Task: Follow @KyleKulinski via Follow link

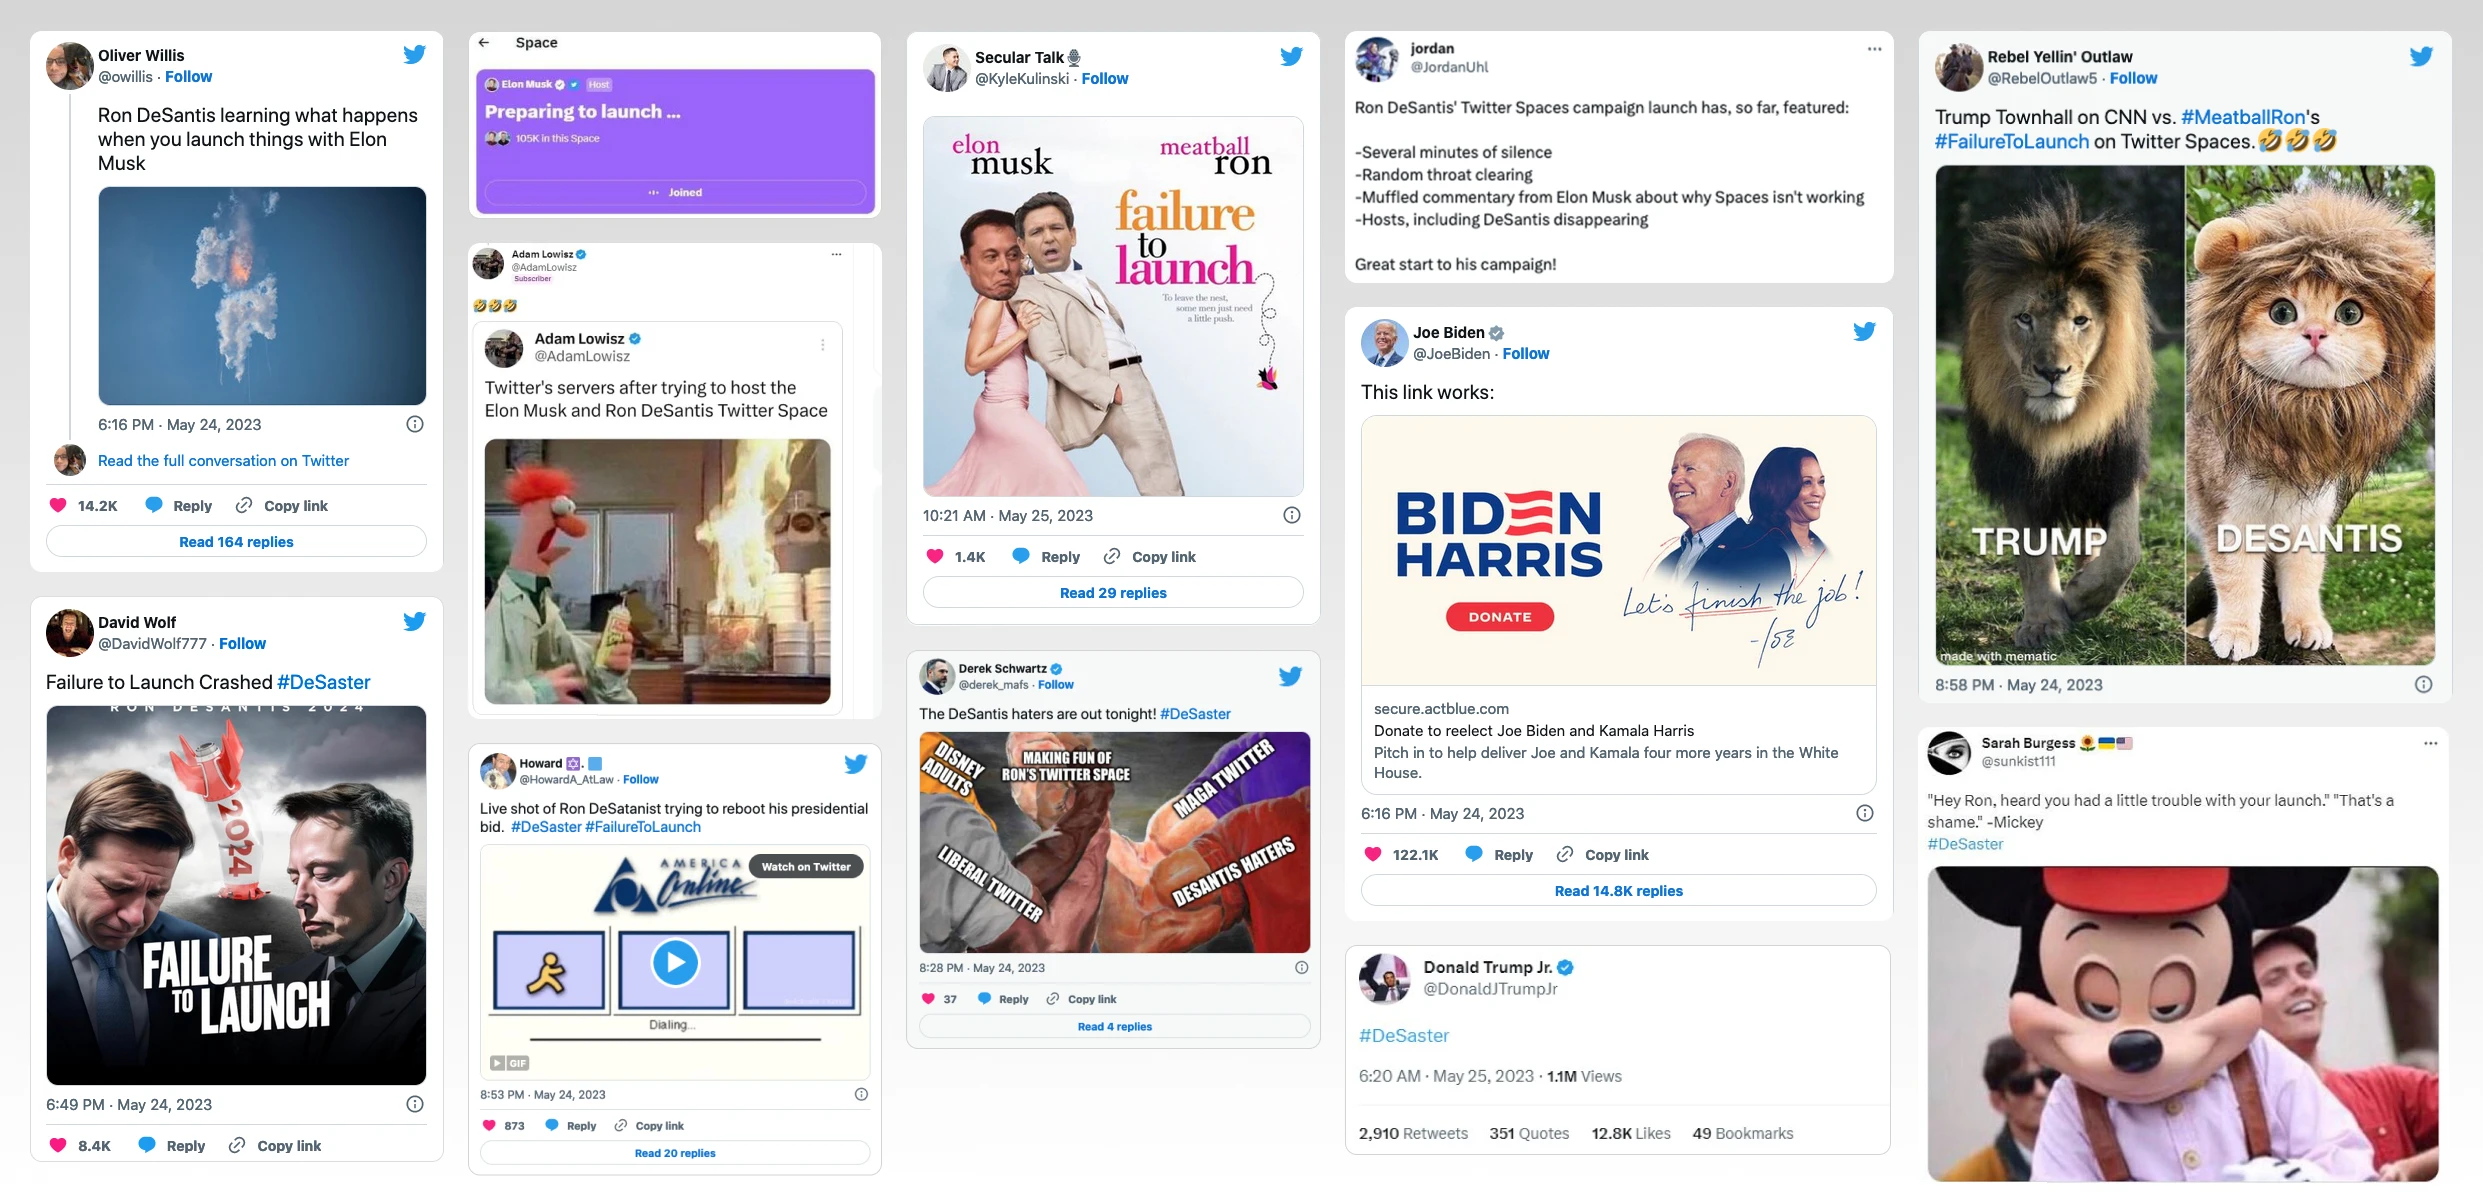Action: 1104,78
